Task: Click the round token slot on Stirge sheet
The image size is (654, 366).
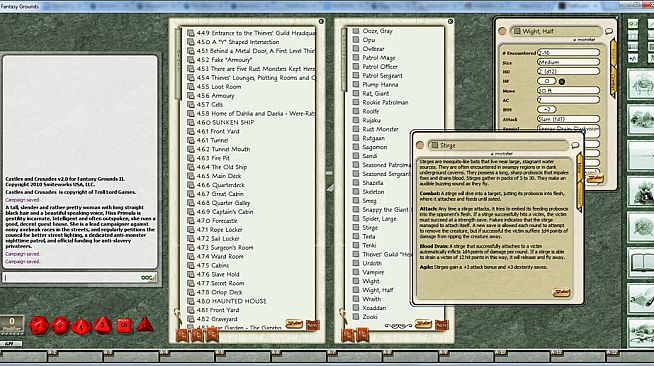Action: (x=420, y=145)
